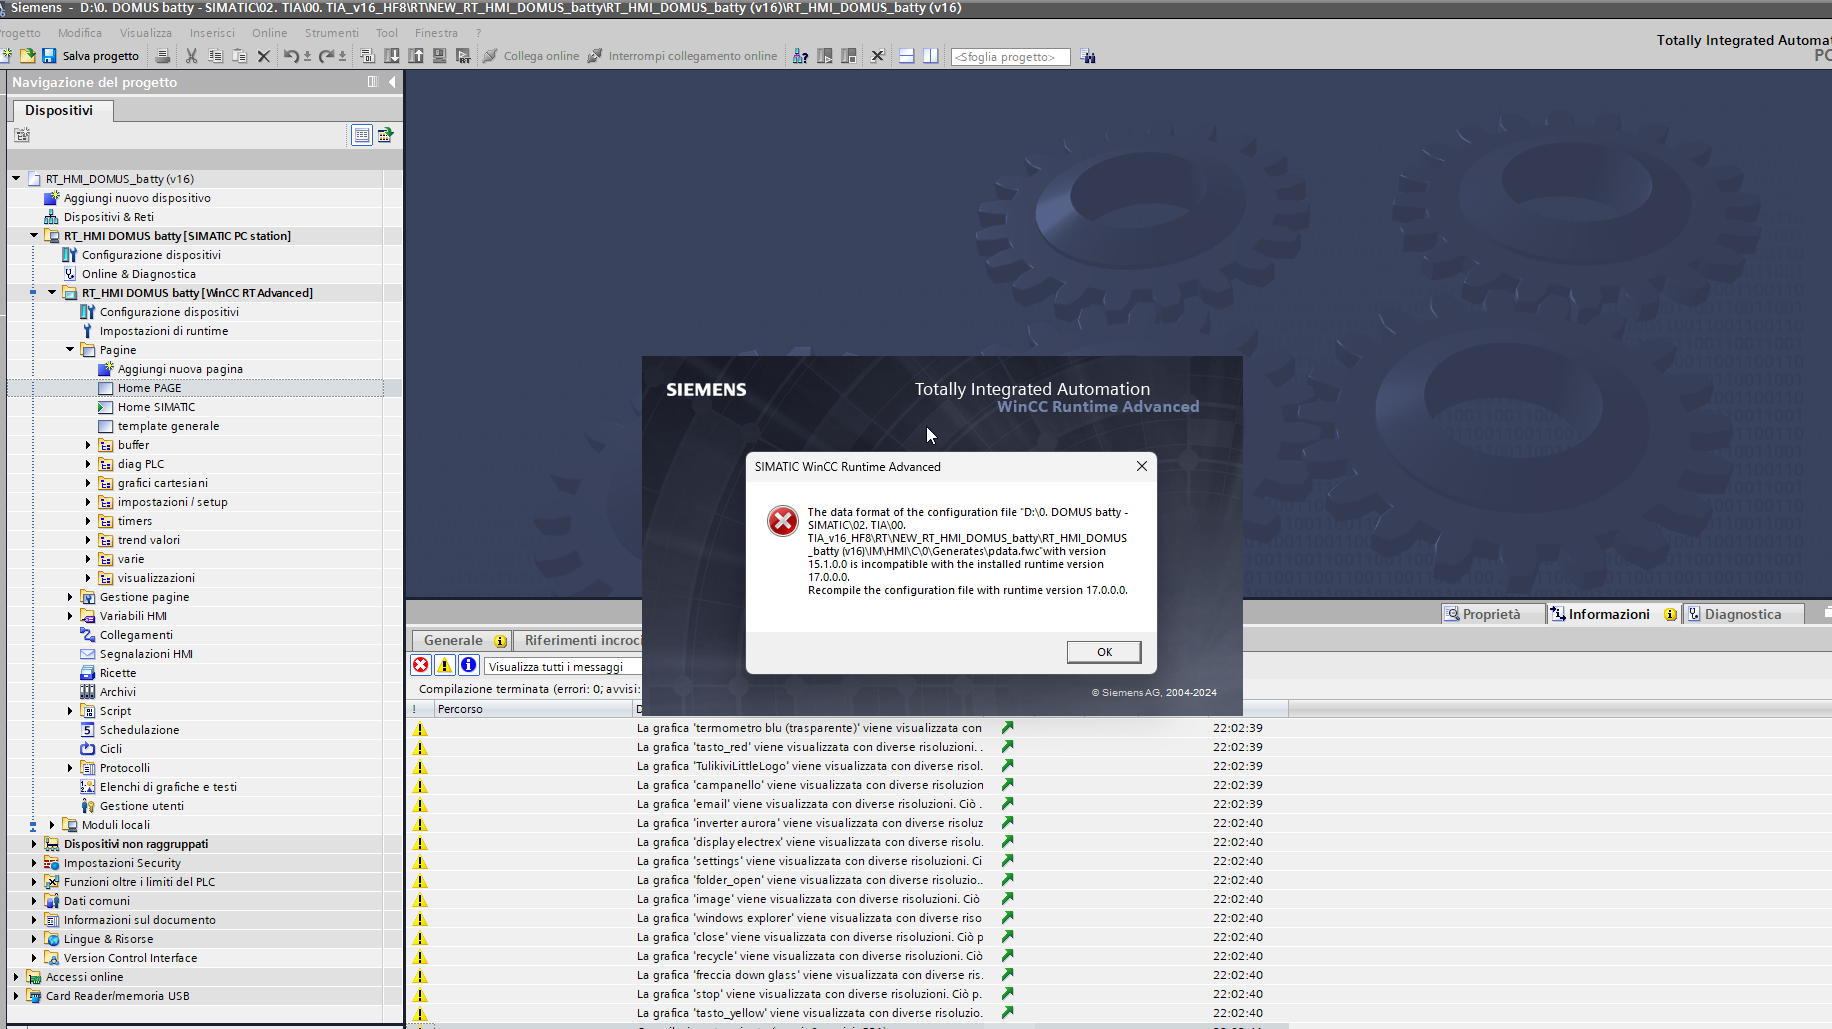The width and height of the screenshot is (1832, 1029).
Task: Click the split editor horizontally icon
Action: (x=906, y=56)
